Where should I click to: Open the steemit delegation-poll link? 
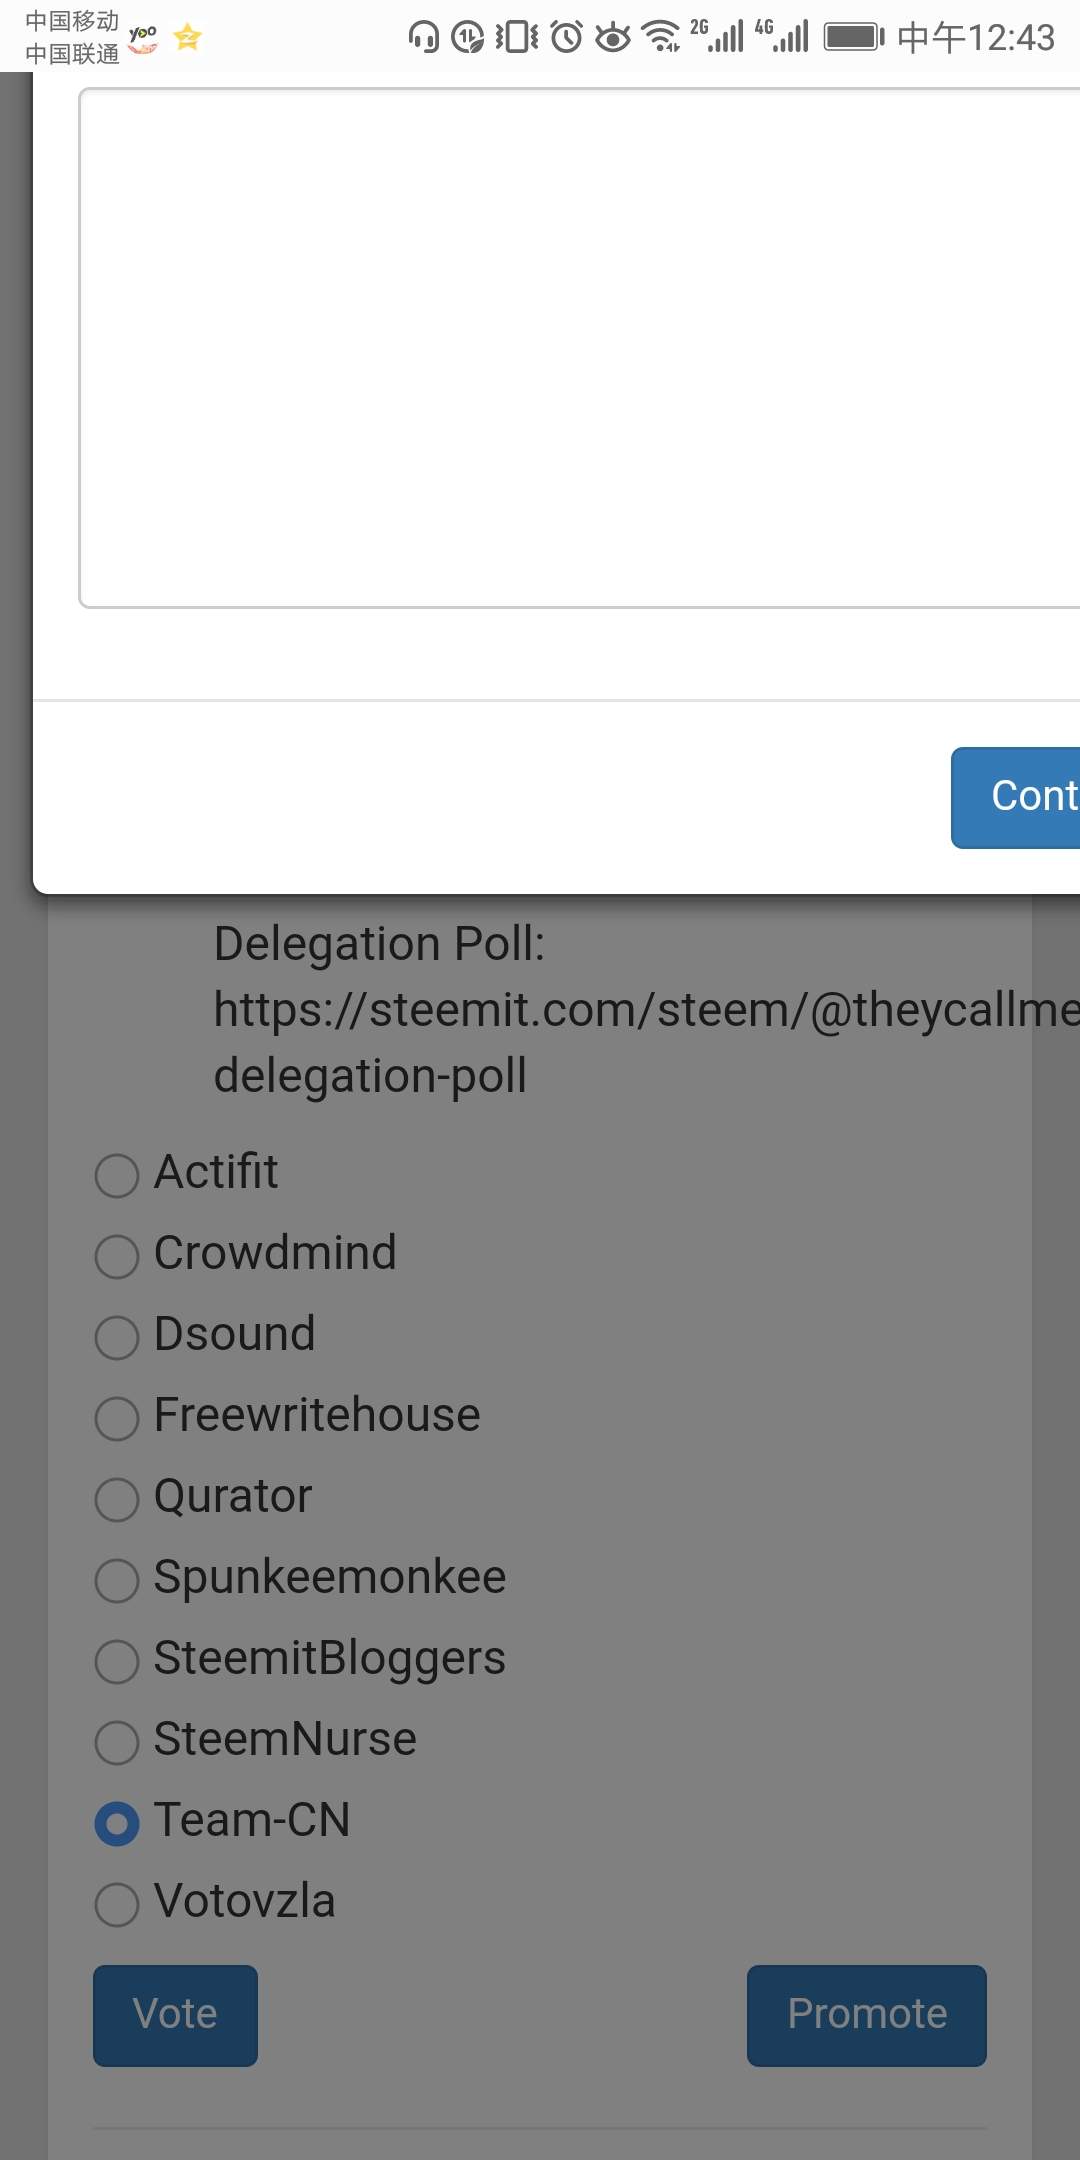pyautogui.click(x=640, y=1010)
